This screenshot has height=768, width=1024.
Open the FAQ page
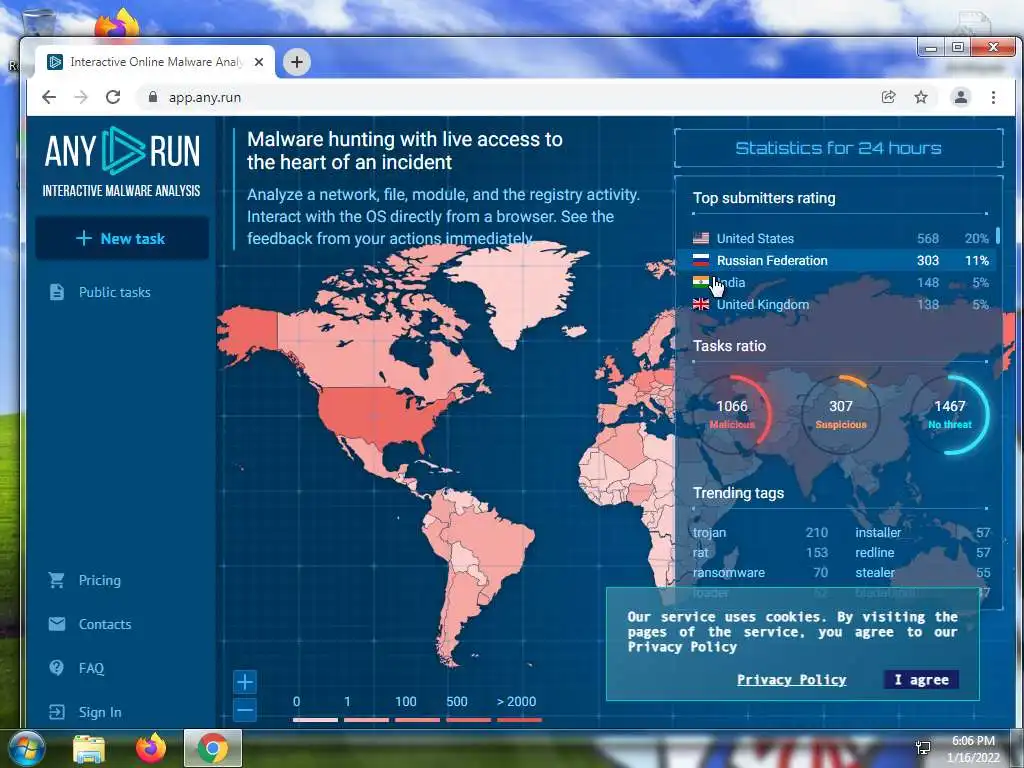(x=91, y=668)
